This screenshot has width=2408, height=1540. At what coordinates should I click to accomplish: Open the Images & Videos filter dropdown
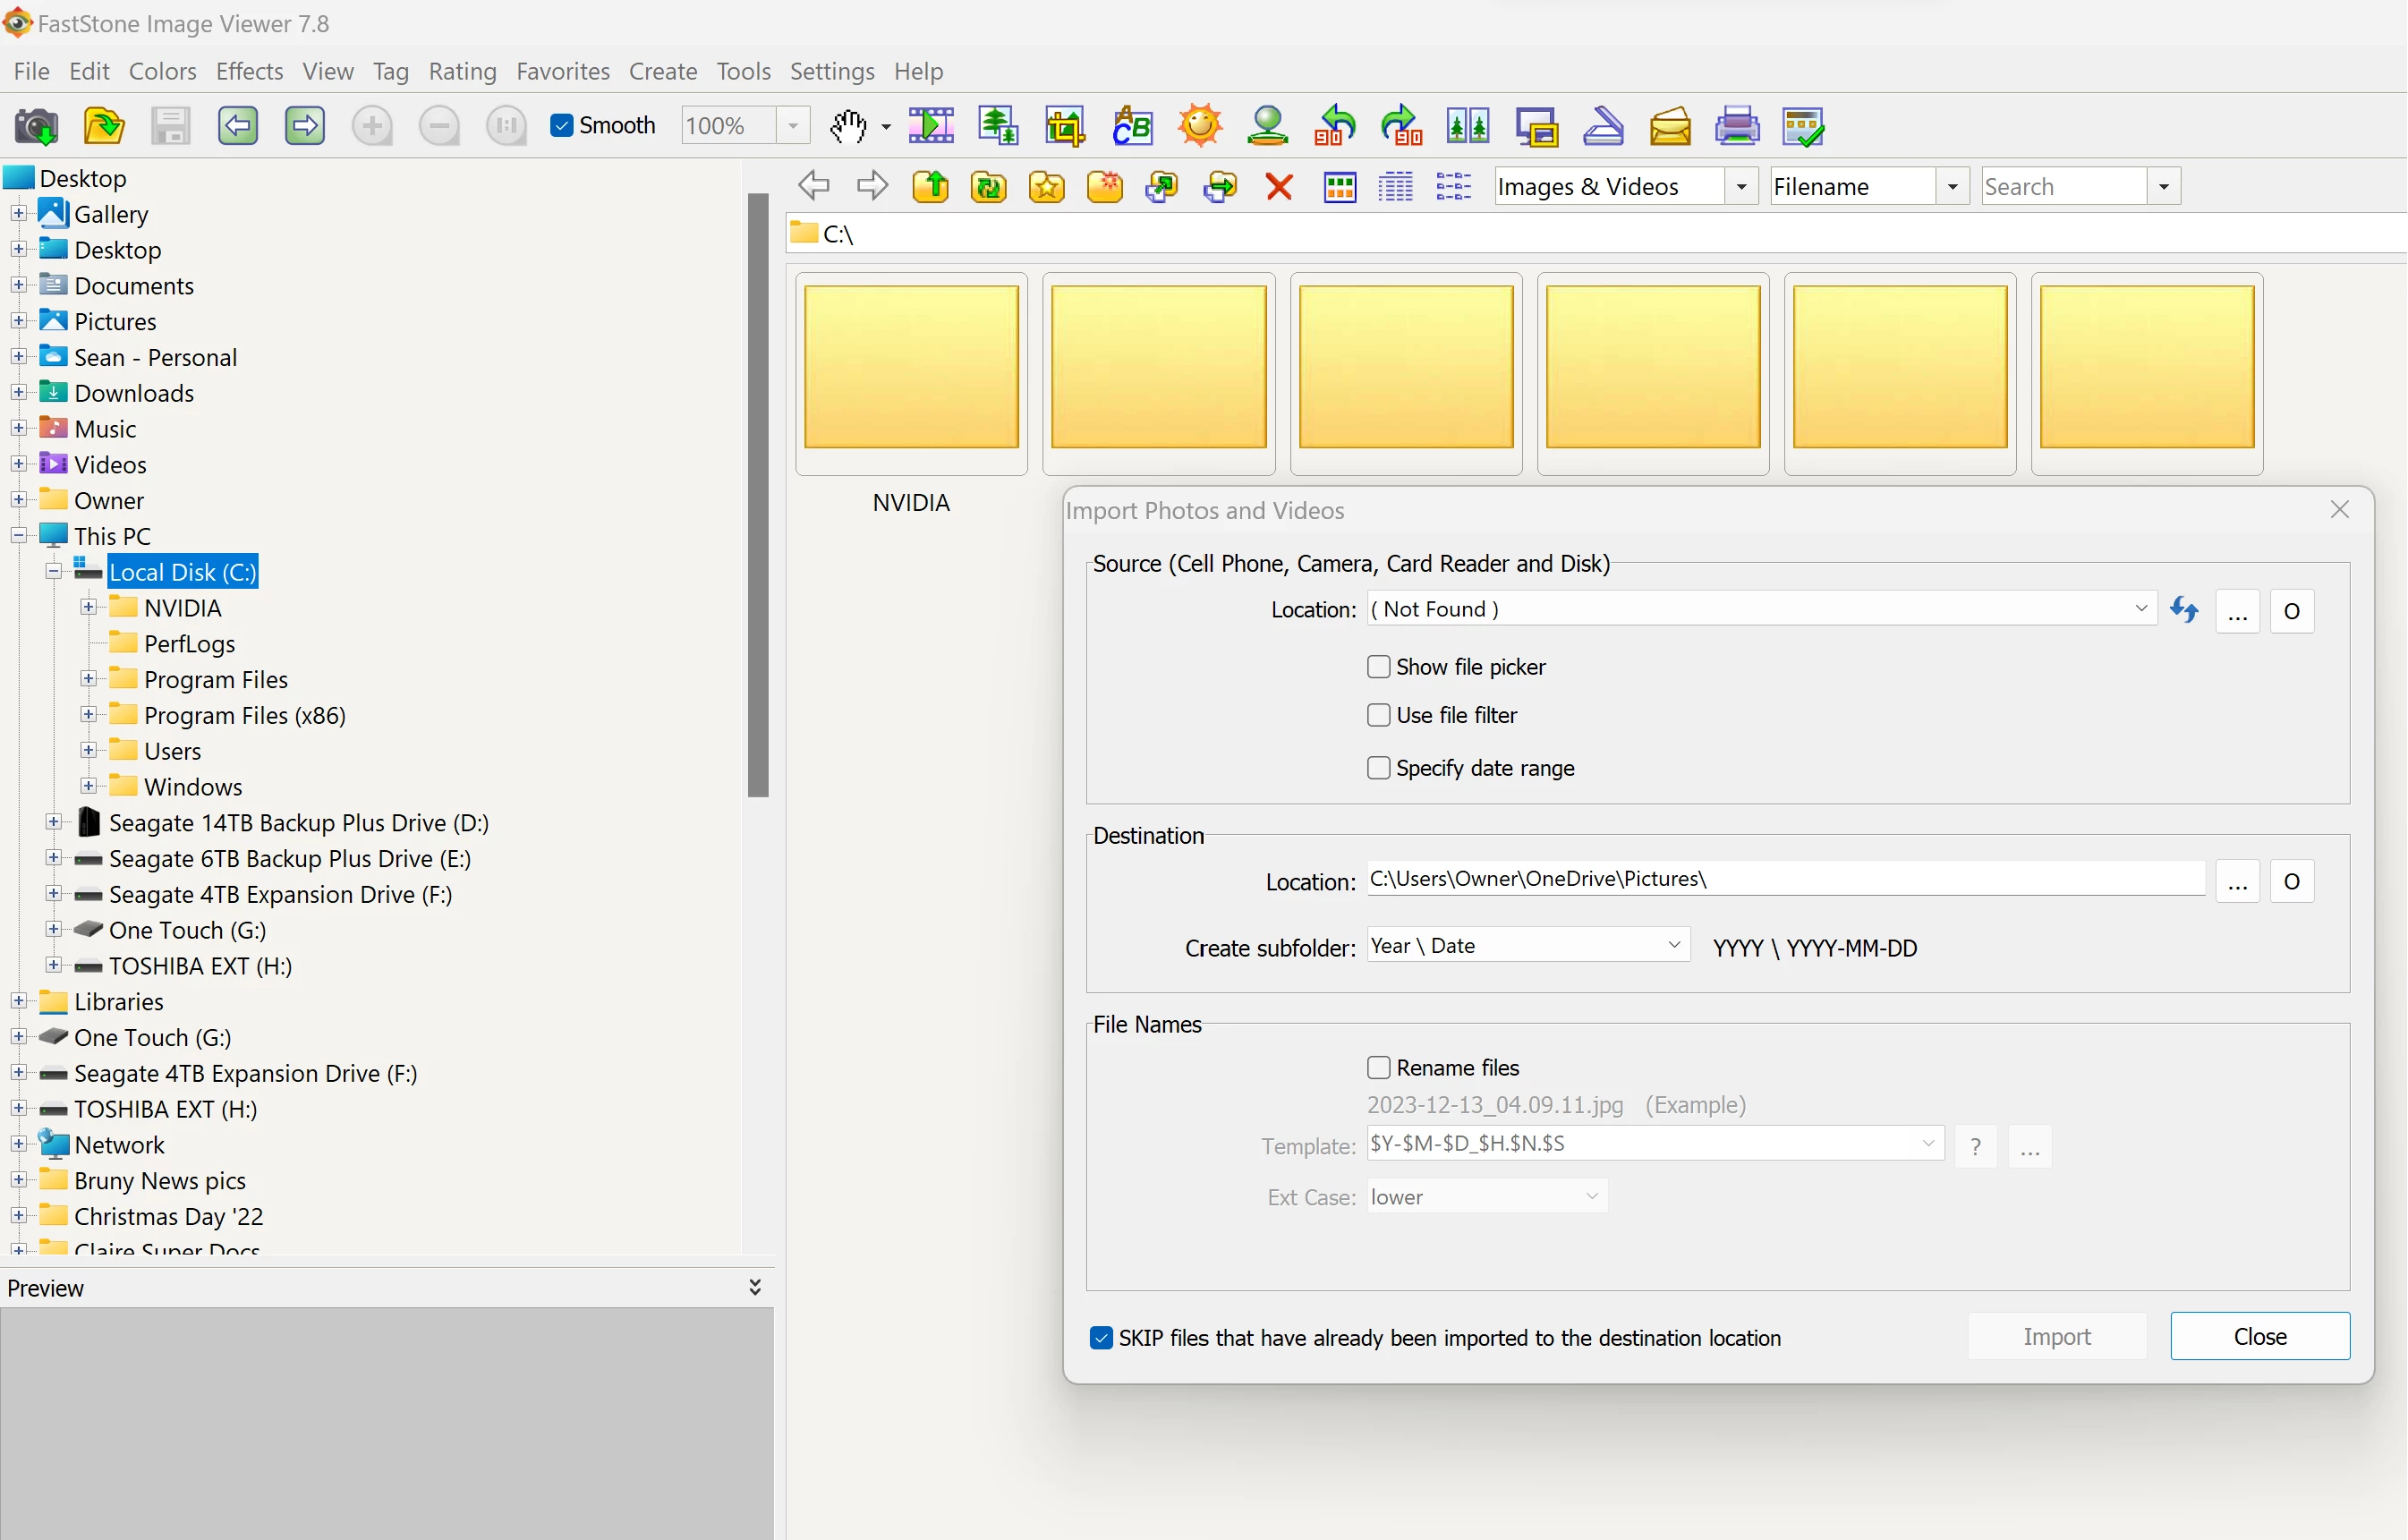point(1741,187)
